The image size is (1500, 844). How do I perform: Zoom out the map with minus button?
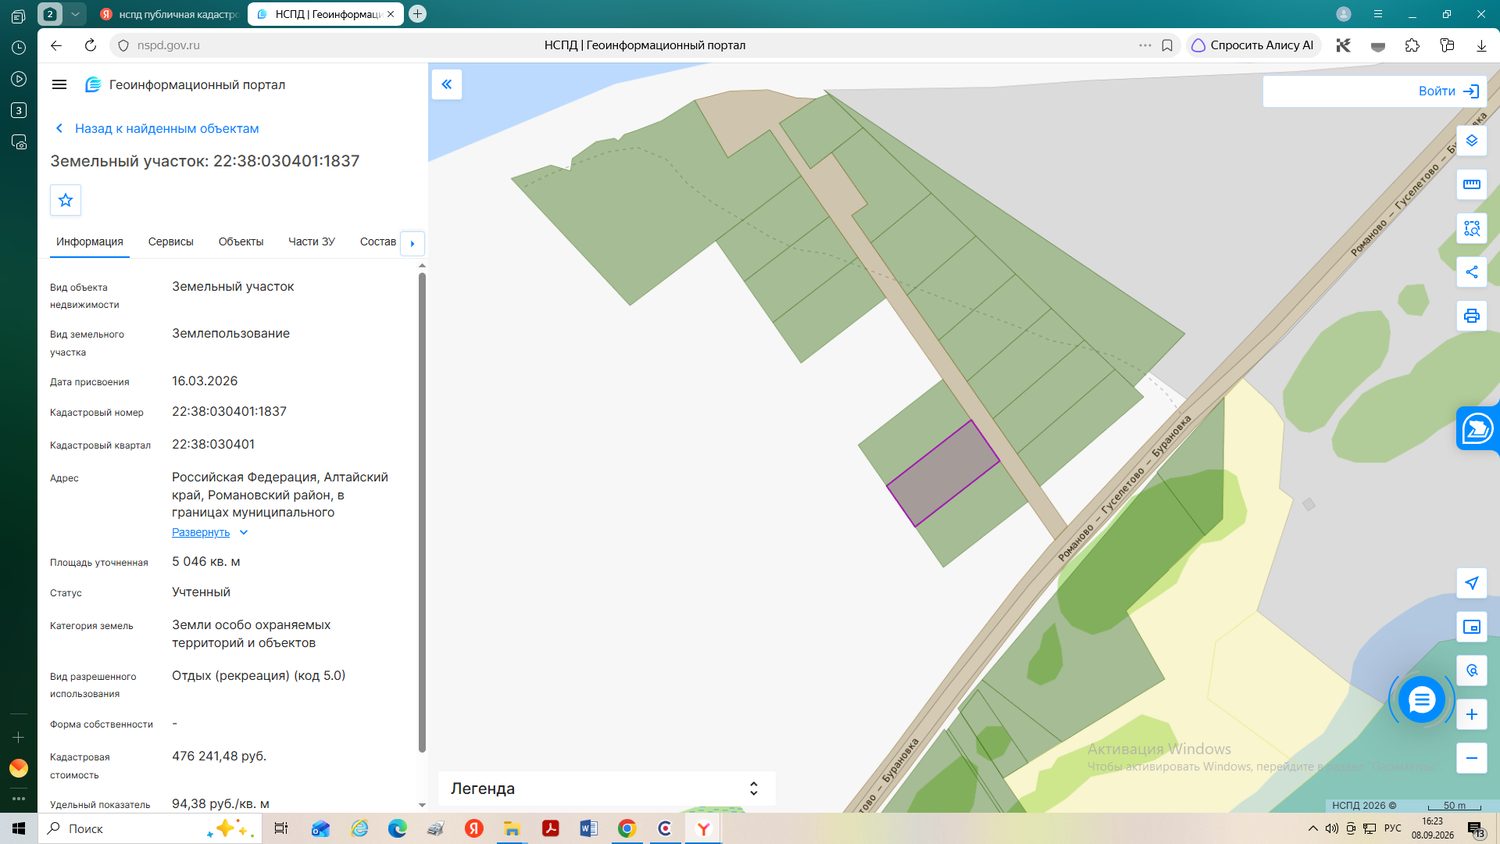1471,758
